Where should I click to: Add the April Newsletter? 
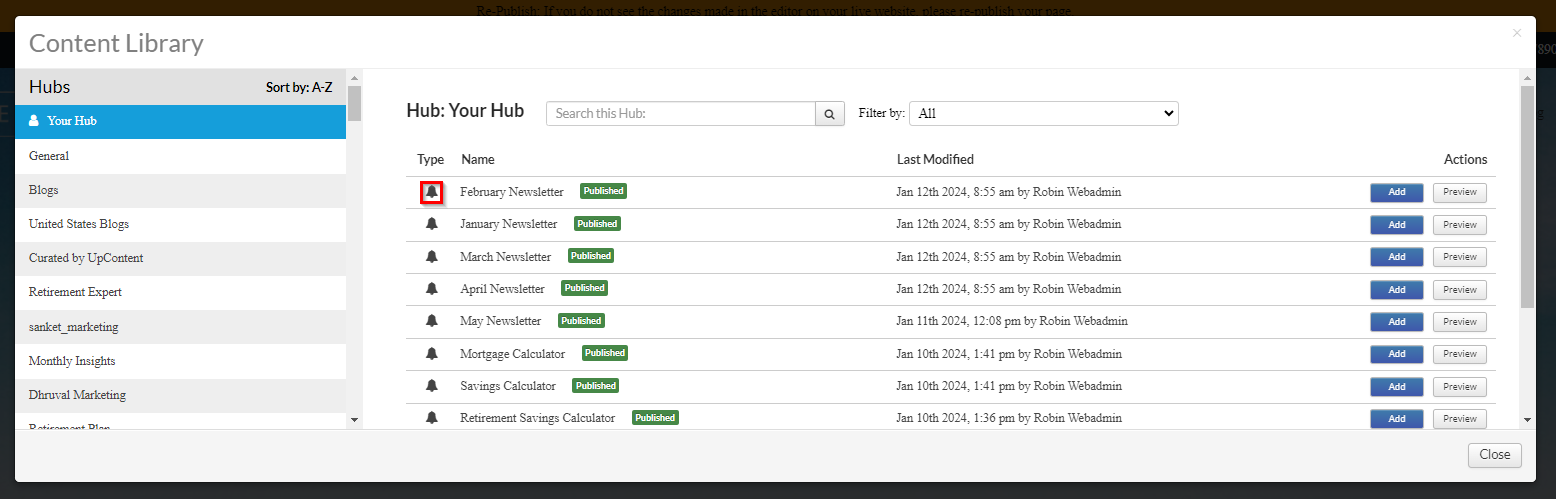tap(1396, 290)
